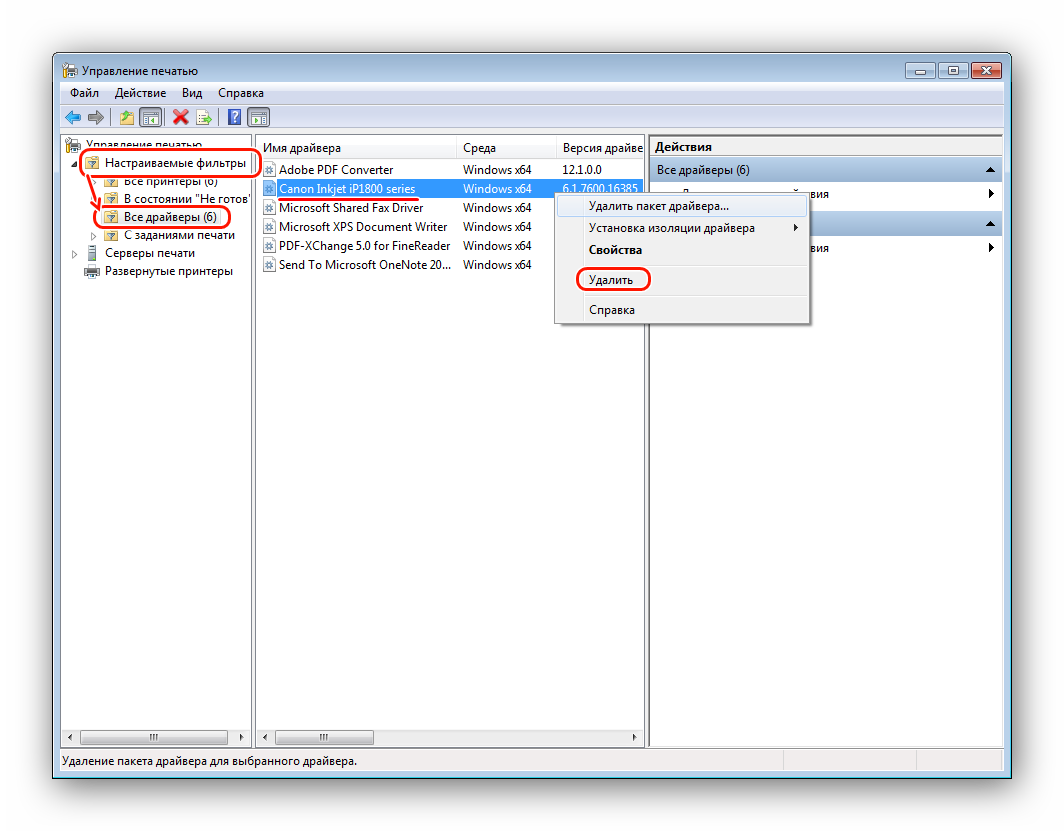Screen dimensions: 1064x831
Task: Select 'Удалить пакет драйвера...' context menu entry
Action: point(658,206)
